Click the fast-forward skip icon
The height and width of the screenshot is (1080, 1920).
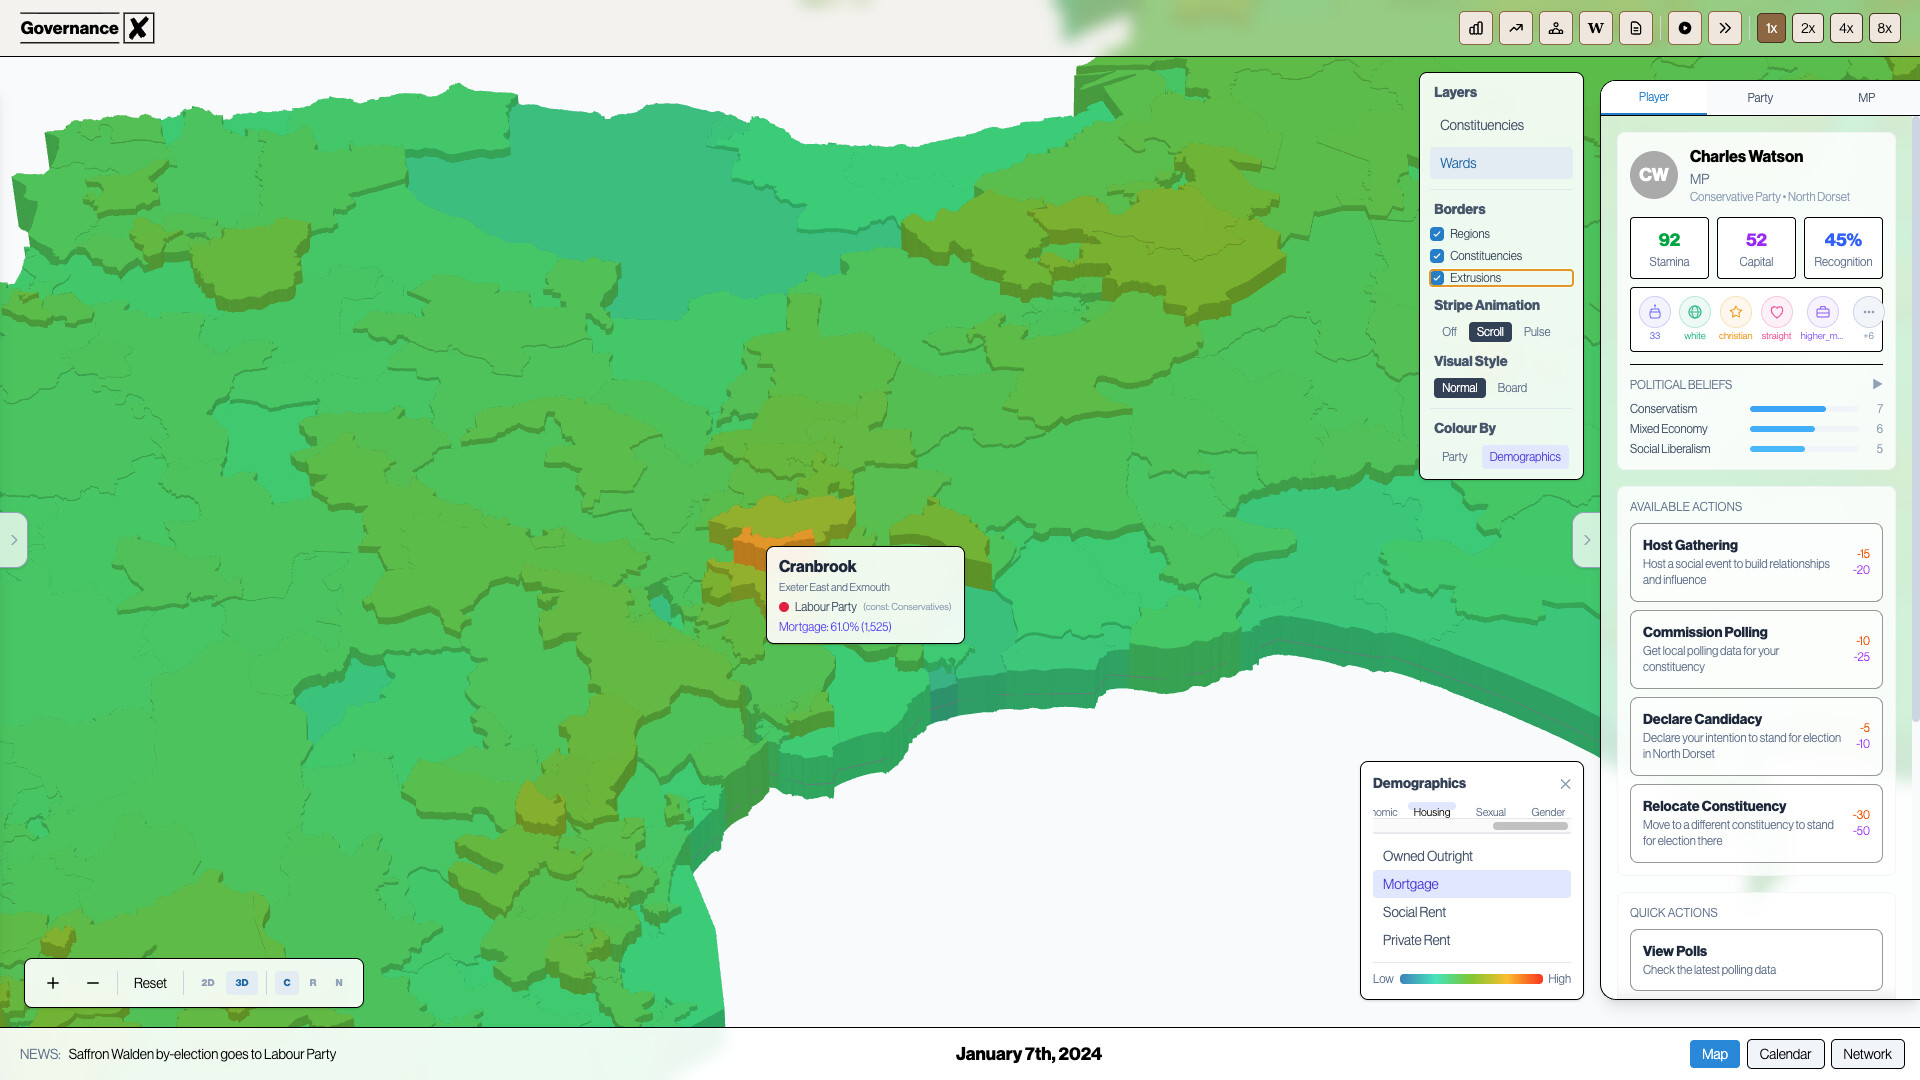[x=1724, y=28]
